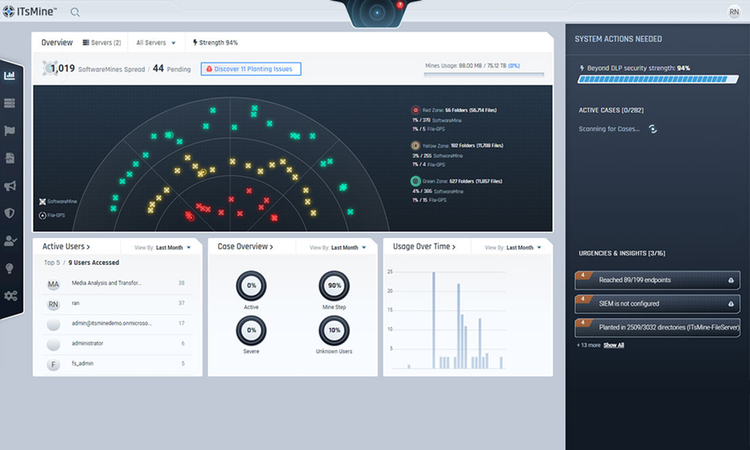
Task: Click ACTIVE CASES [0/282] heading
Action: click(x=611, y=110)
